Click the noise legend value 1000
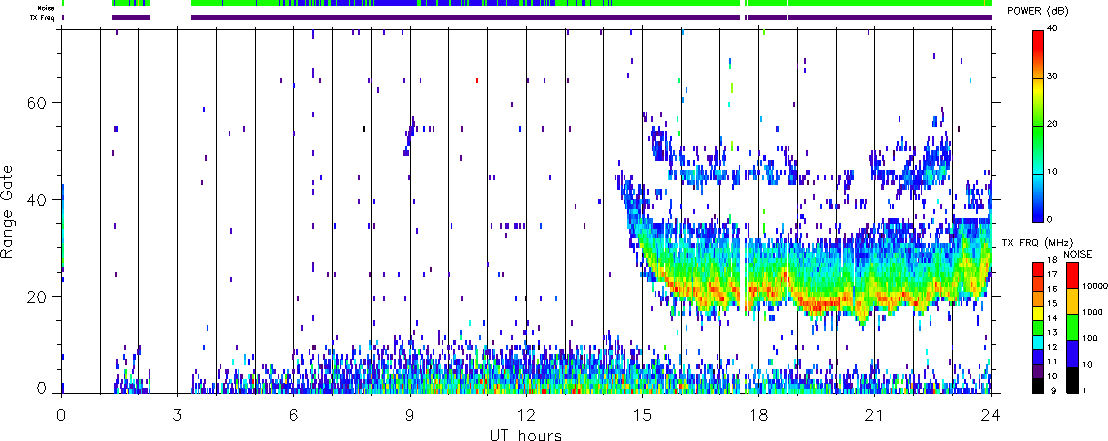Image resolution: width=1108 pixels, height=441 pixels. pos(1092,313)
